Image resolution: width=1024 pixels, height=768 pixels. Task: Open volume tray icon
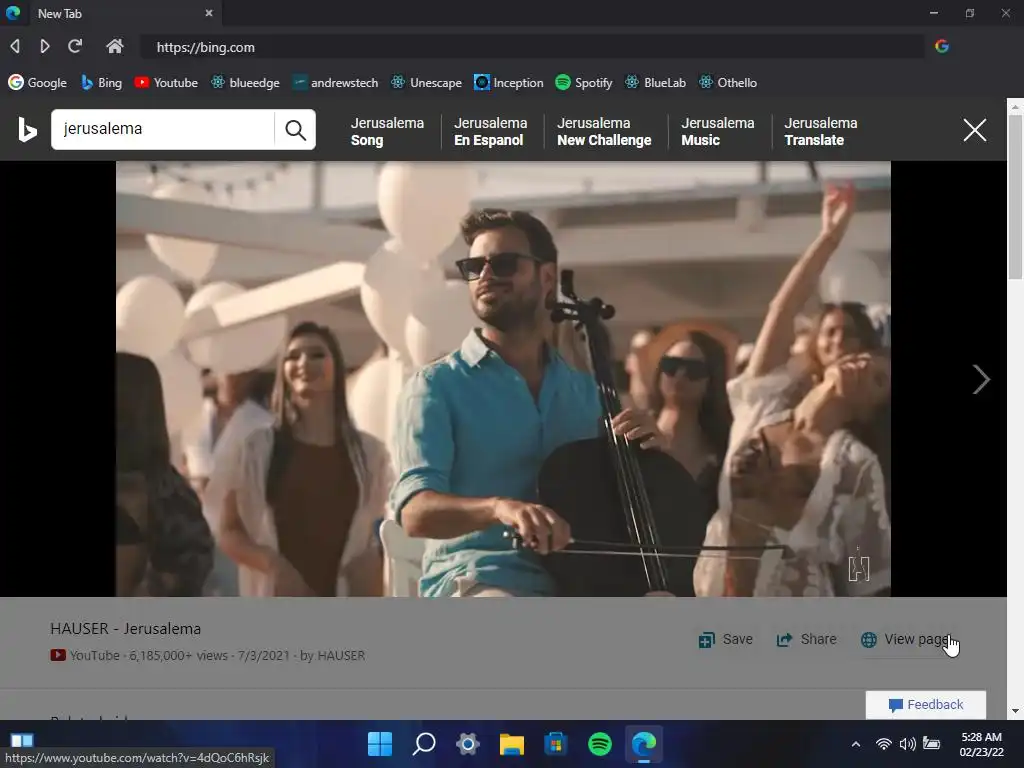[x=907, y=744]
